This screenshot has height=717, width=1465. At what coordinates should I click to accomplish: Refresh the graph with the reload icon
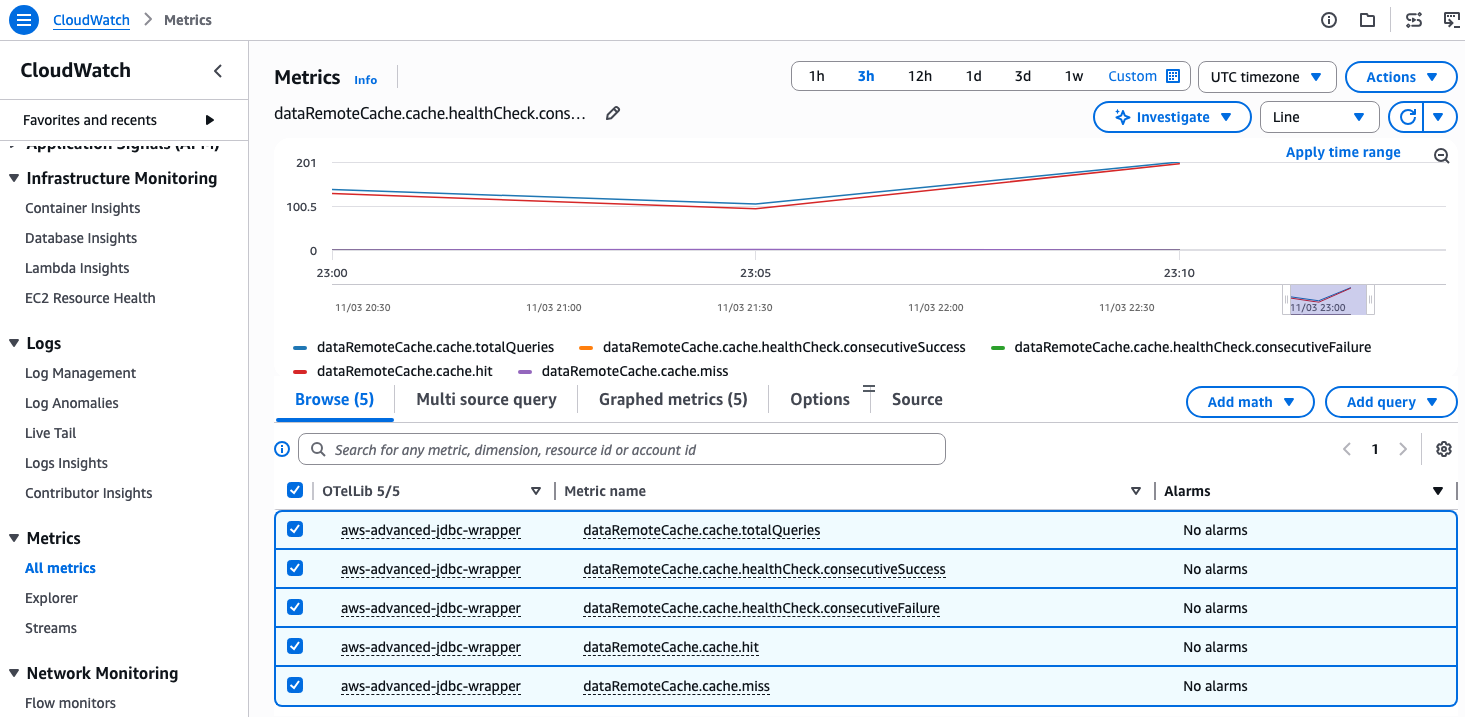[x=1407, y=117]
